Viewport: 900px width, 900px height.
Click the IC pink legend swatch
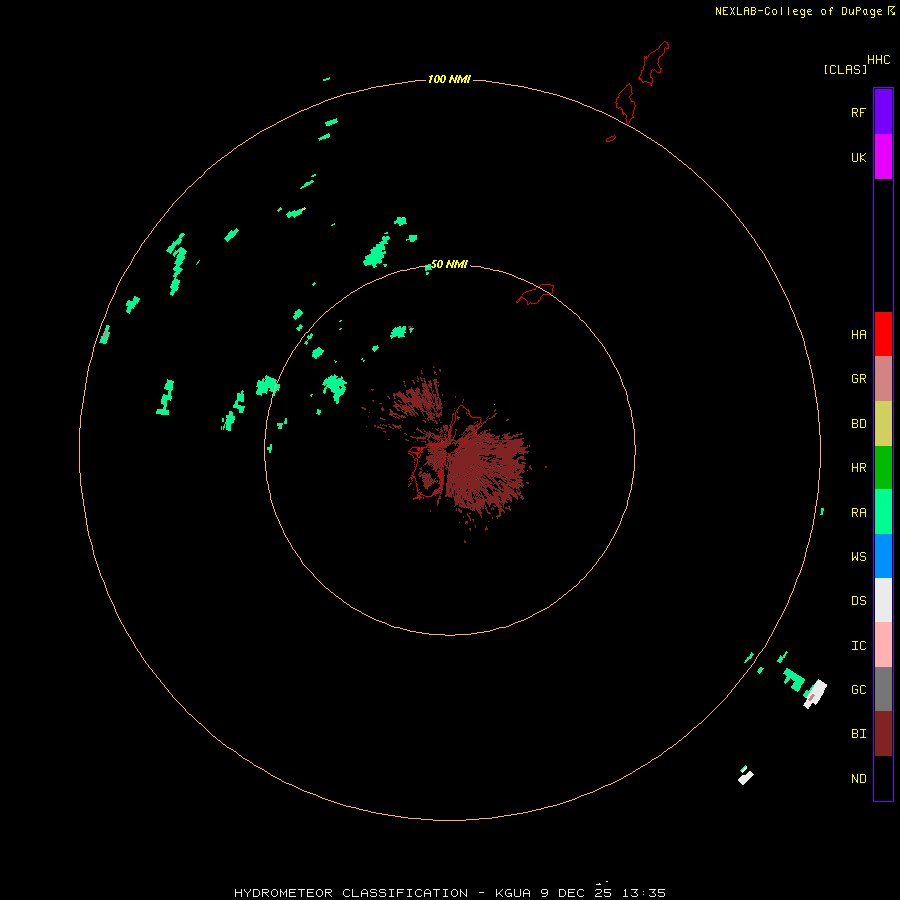(x=883, y=645)
